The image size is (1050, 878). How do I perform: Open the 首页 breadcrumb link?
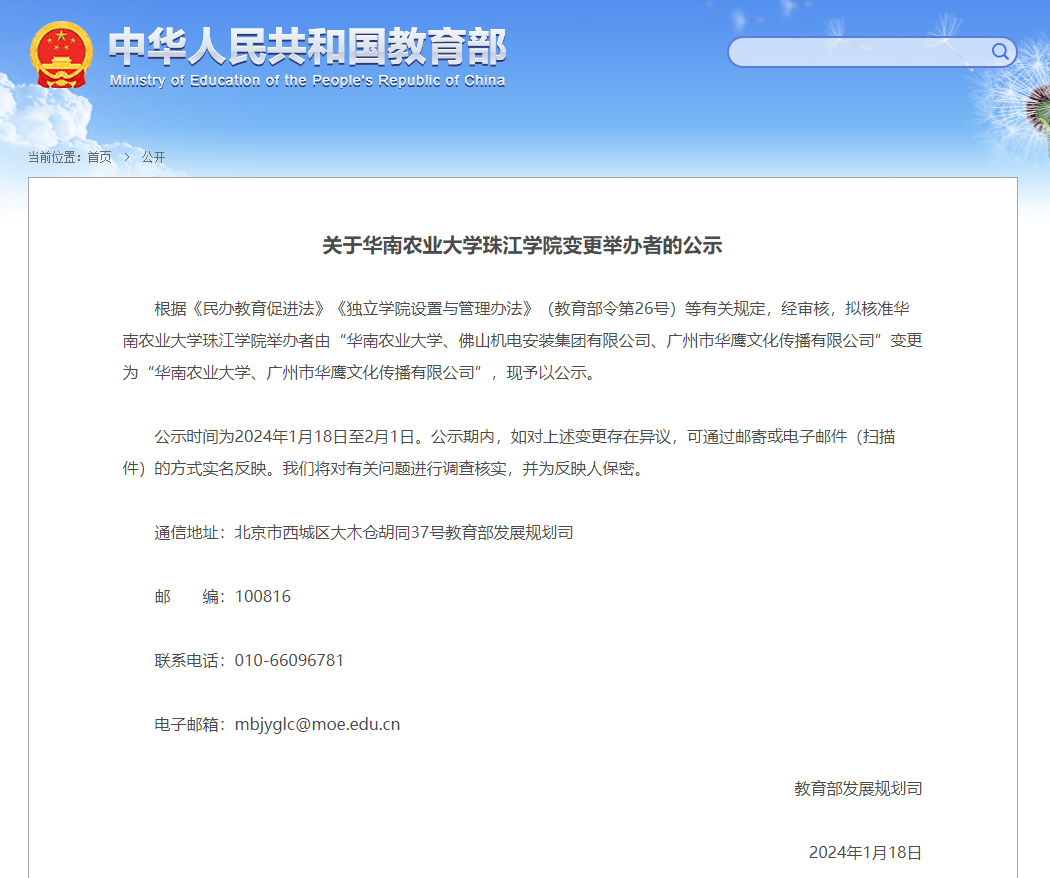tap(99, 157)
